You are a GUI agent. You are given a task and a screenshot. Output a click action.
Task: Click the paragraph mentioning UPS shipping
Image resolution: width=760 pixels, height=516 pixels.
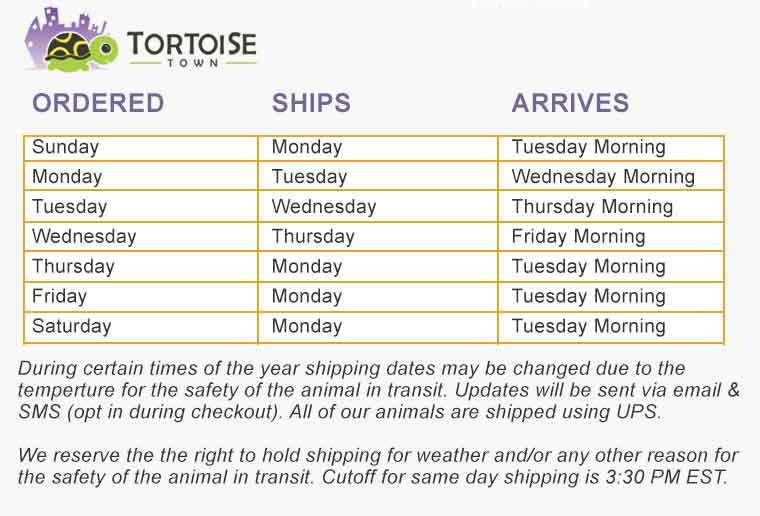coord(379,390)
